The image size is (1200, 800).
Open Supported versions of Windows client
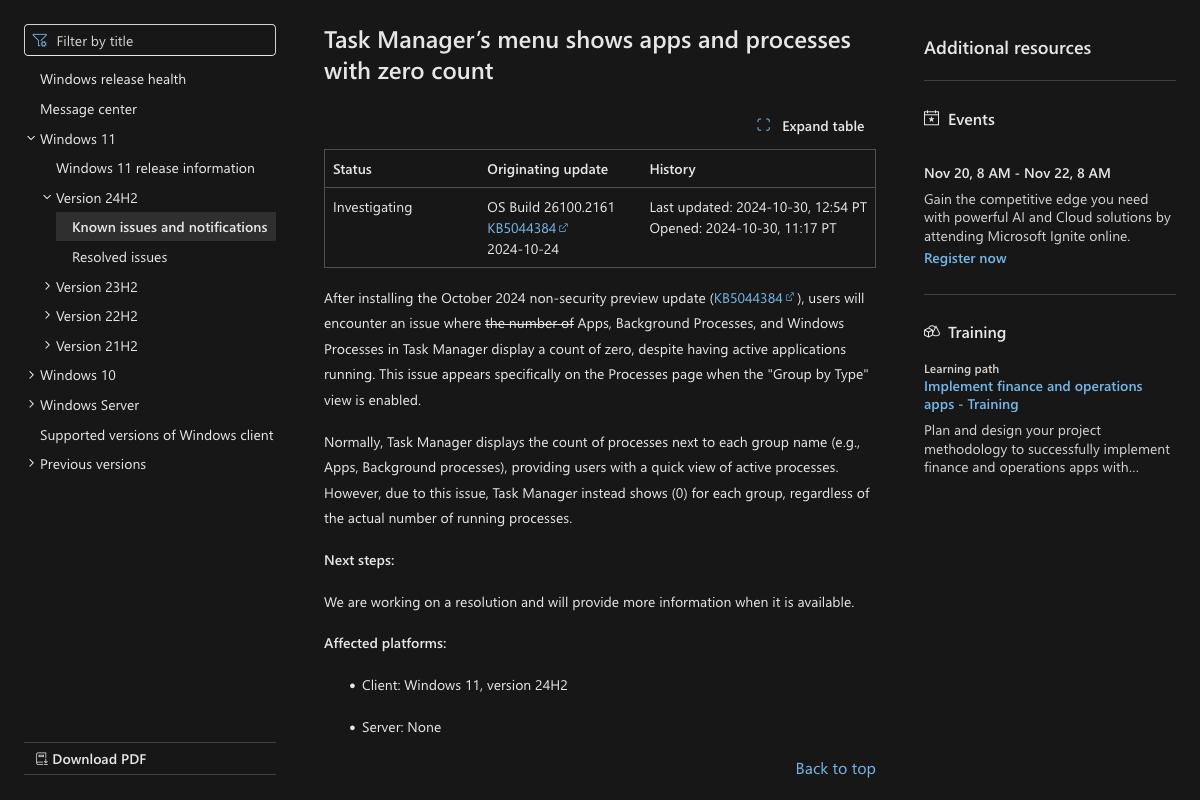157,435
